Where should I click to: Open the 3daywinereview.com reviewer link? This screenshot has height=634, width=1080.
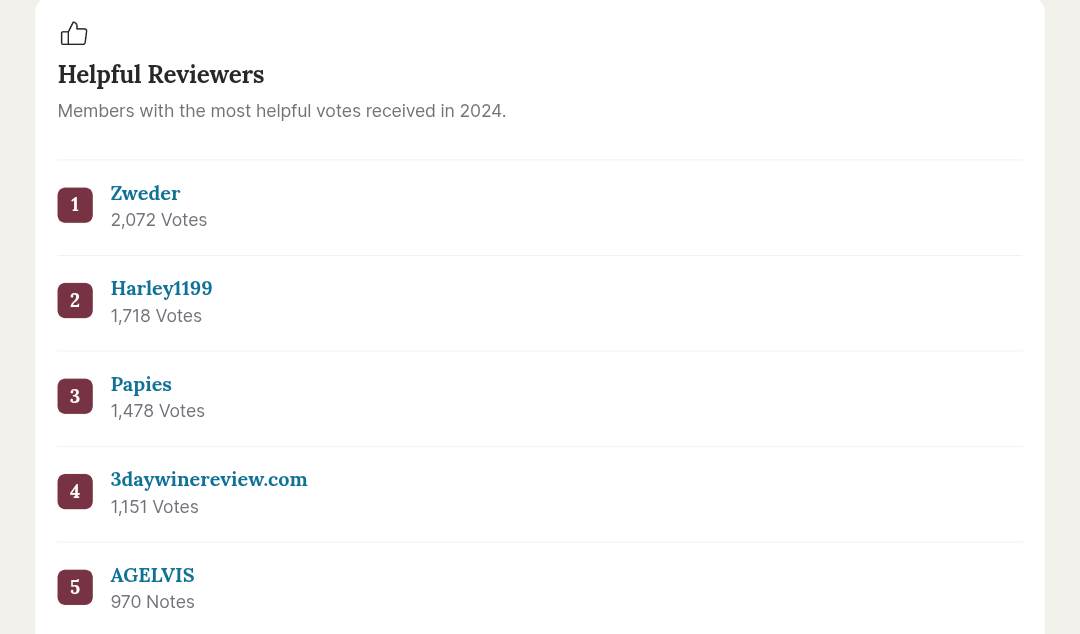point(209,479)
